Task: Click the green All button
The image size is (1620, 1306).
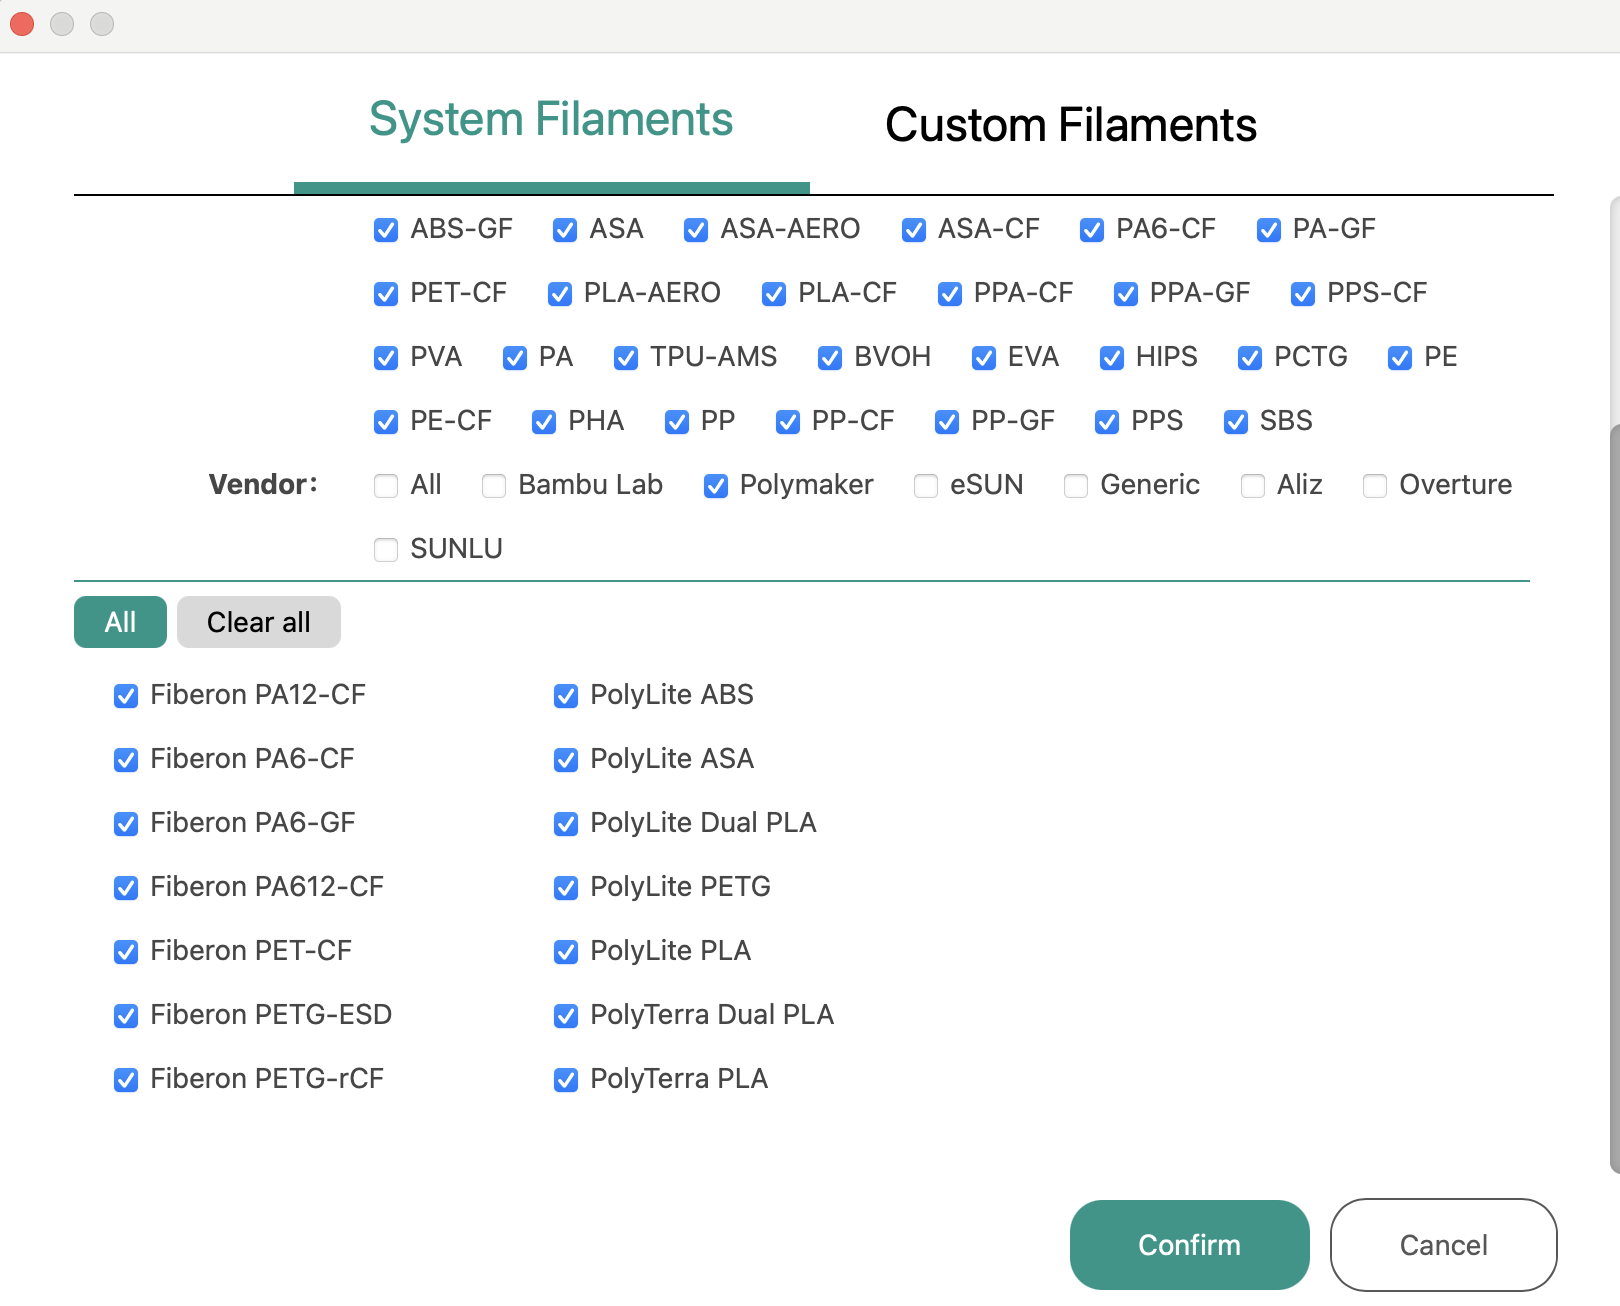Action: (x=120, y=622)
